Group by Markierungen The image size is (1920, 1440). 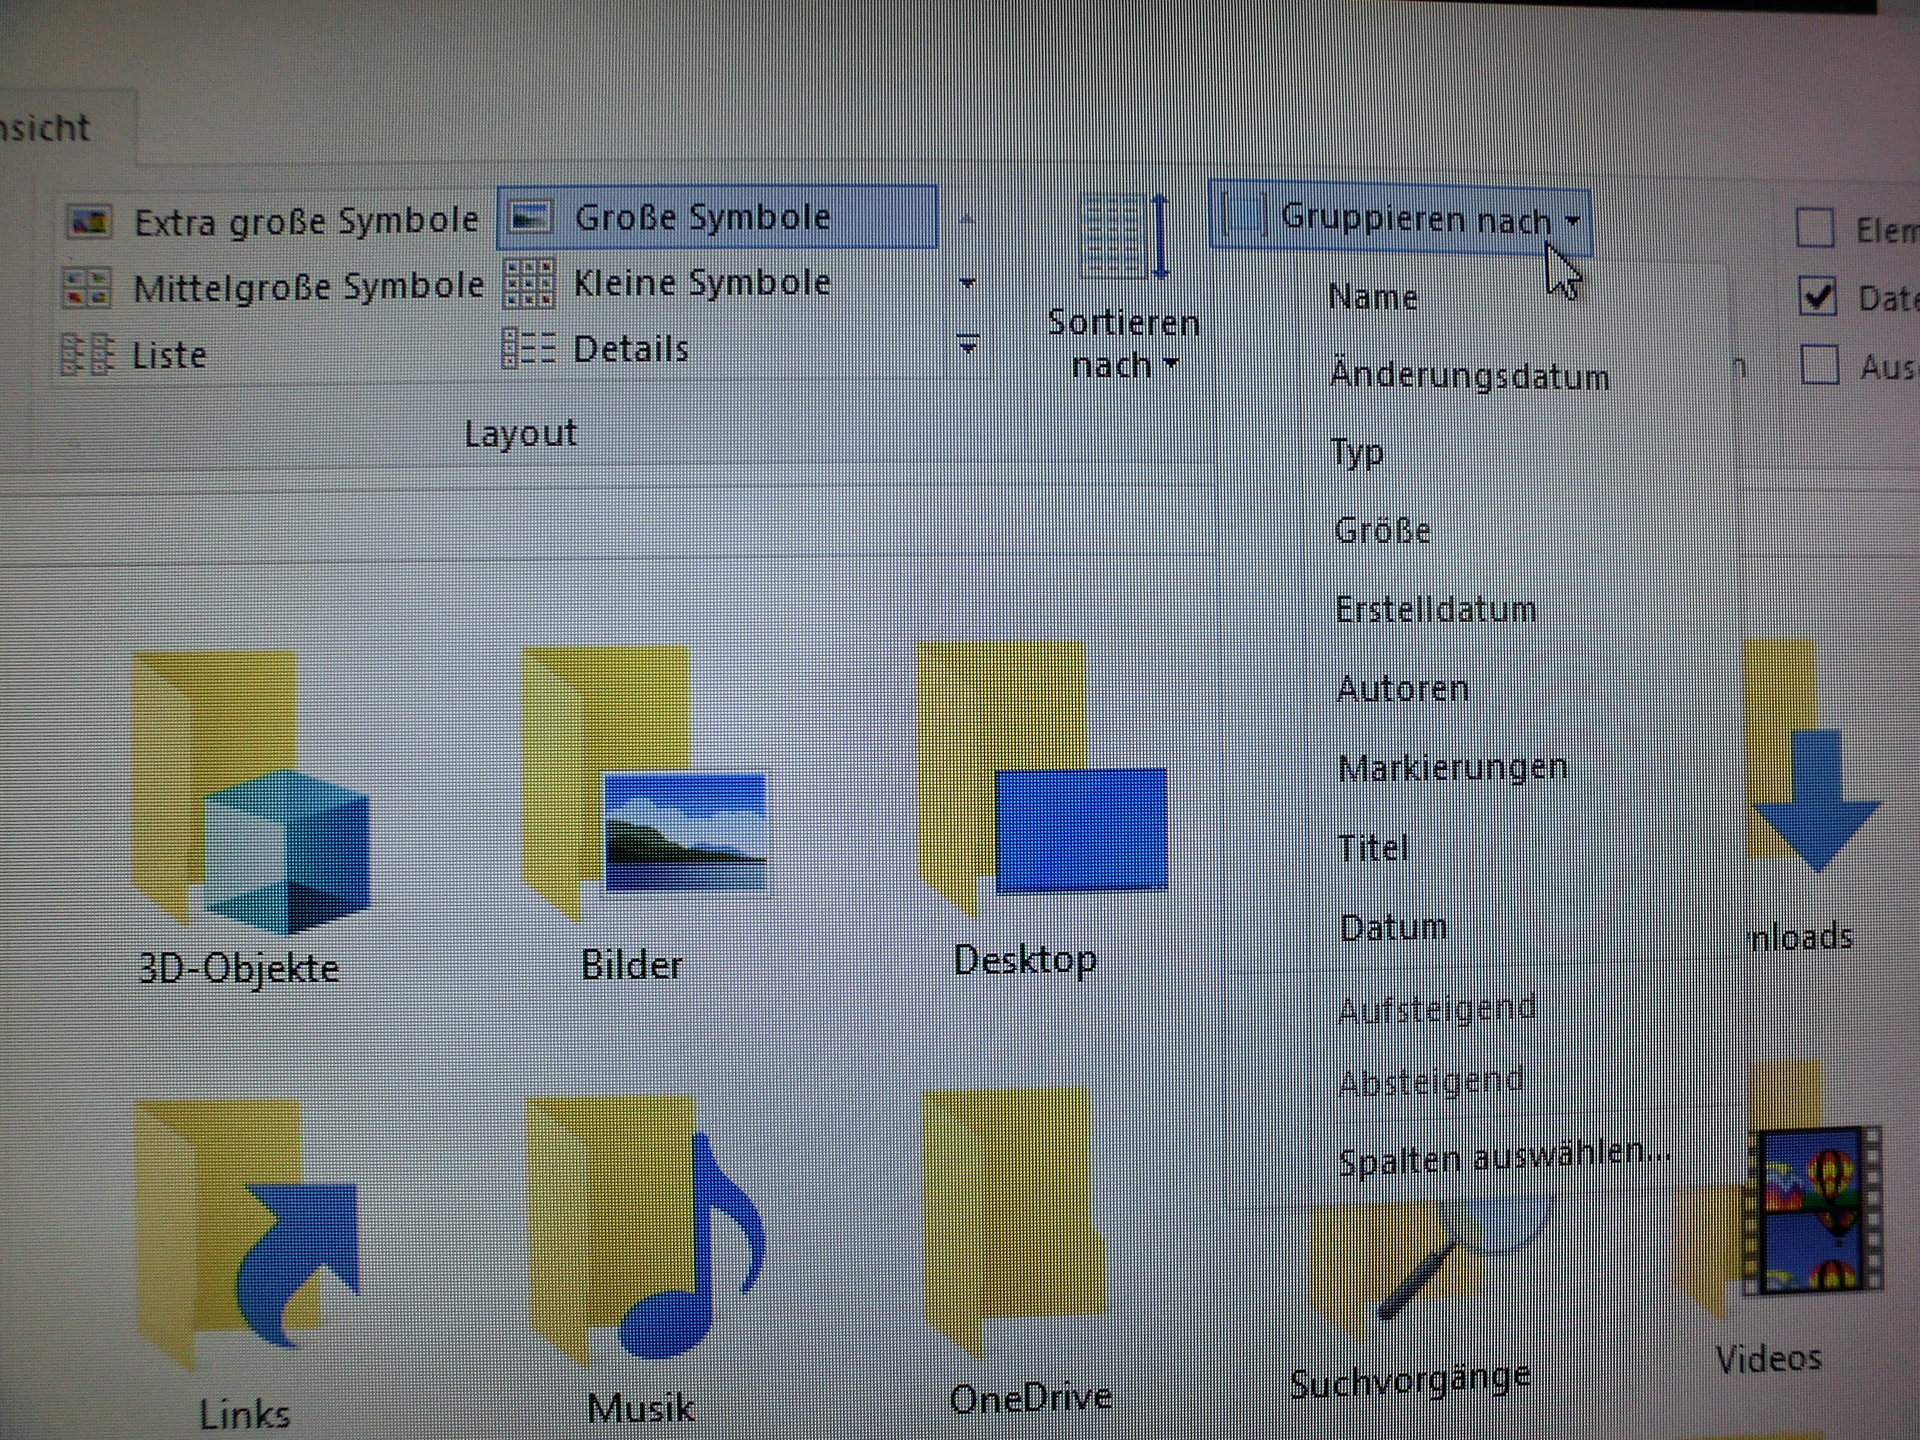click(x=1453, y=767)
